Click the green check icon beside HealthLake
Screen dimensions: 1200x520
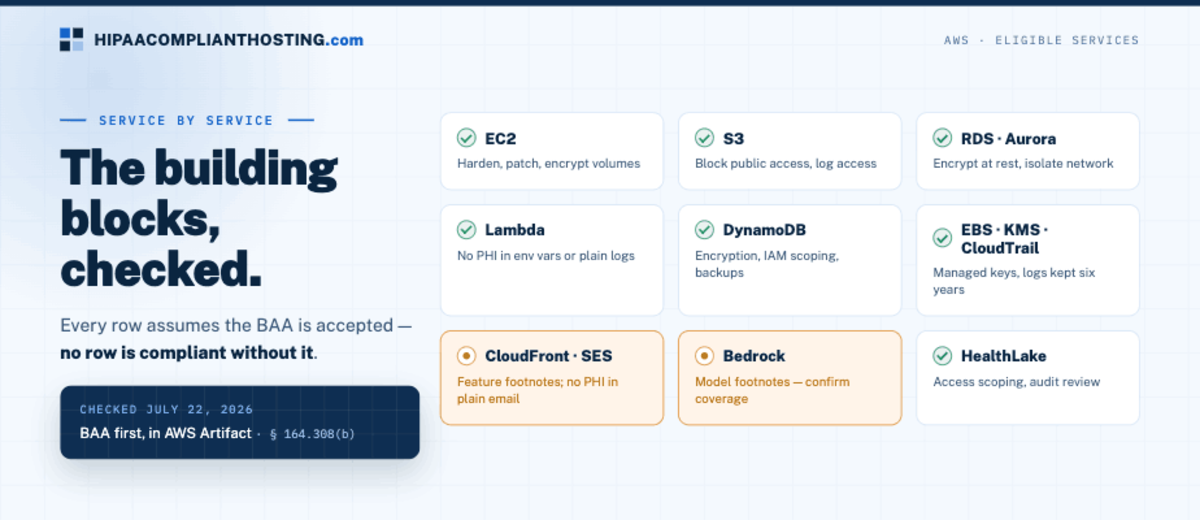pyautogui.click(x=942, y=356)
